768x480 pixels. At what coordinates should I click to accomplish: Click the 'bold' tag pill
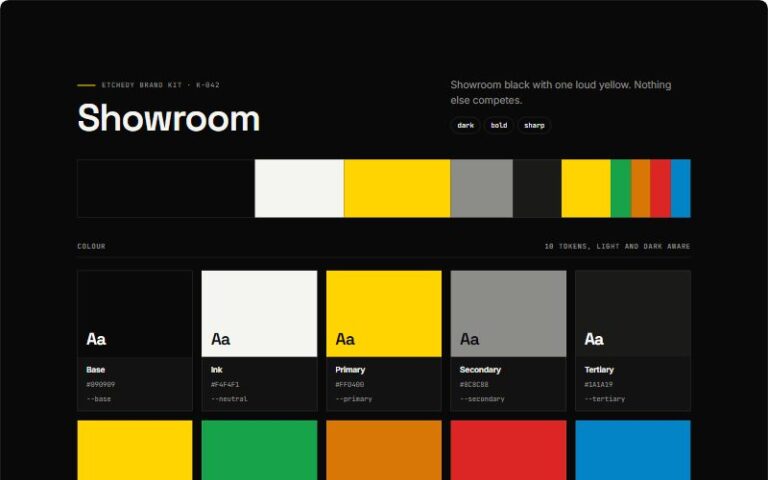coord(499,125)
